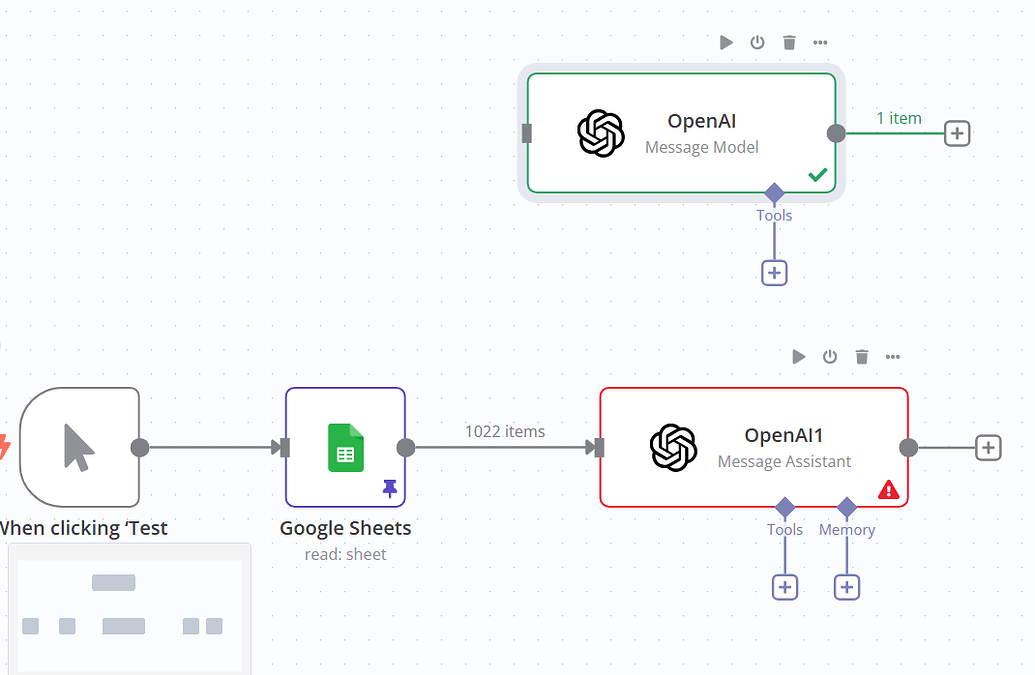Viewport: 1035px width, 675px height.
Task: Add a tool under OpenAI Message Model
Action: tap(774, 273)
